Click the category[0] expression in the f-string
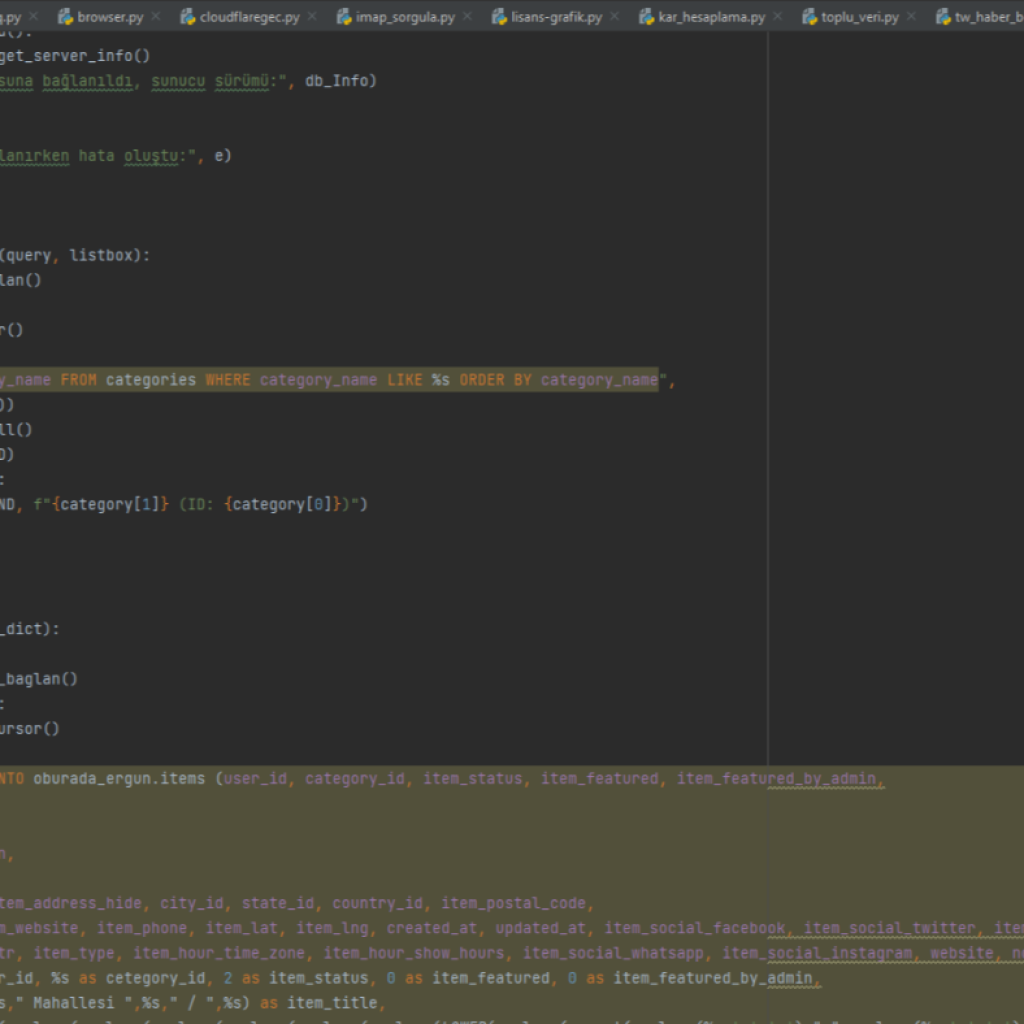 pos(283,505)
